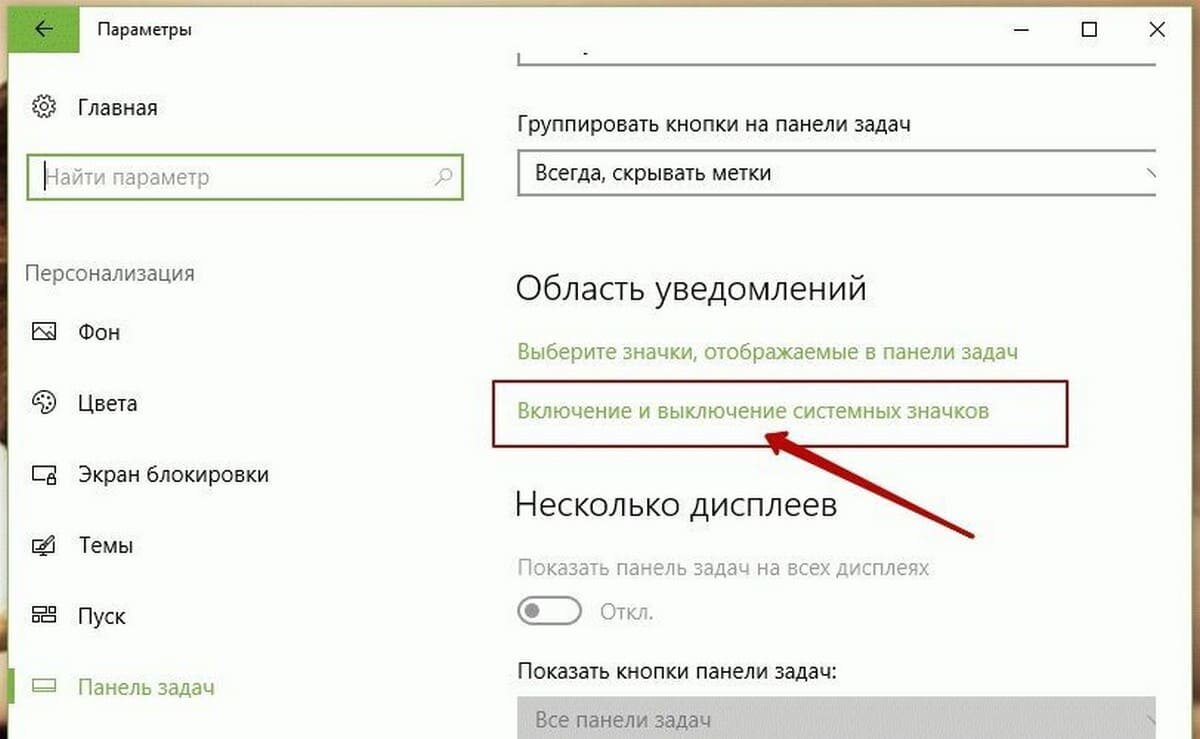Select the Главная gear icon
Viewport: 1200px width, 739px height.
click(43, 107)
